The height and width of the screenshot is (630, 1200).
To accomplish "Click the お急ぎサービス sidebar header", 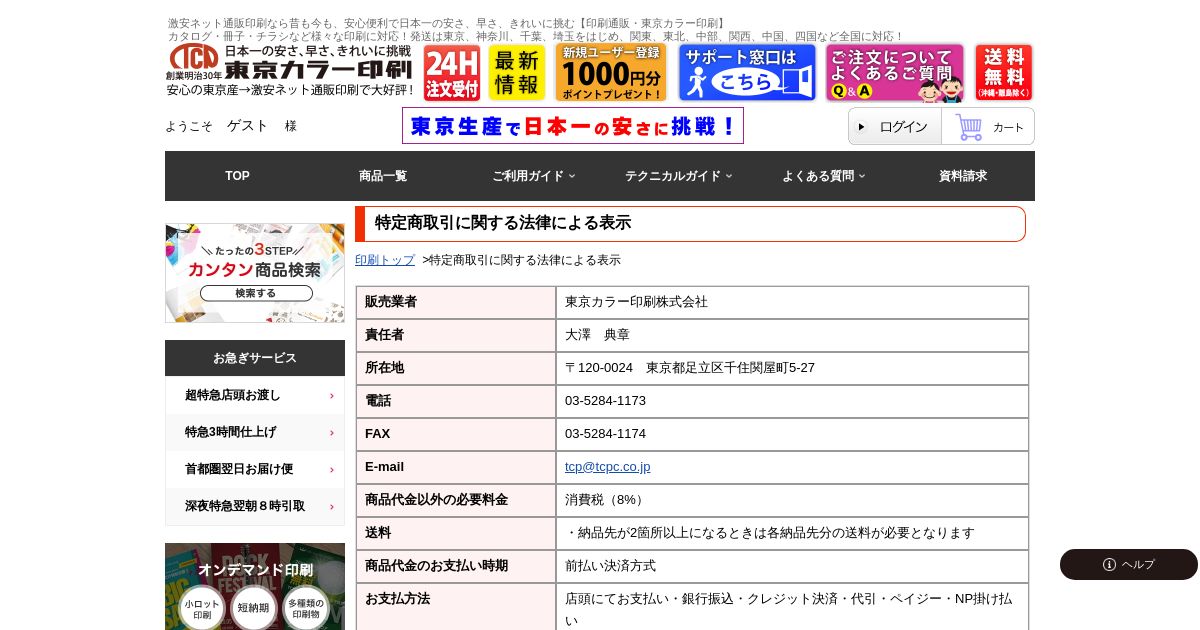I will 255,358.
